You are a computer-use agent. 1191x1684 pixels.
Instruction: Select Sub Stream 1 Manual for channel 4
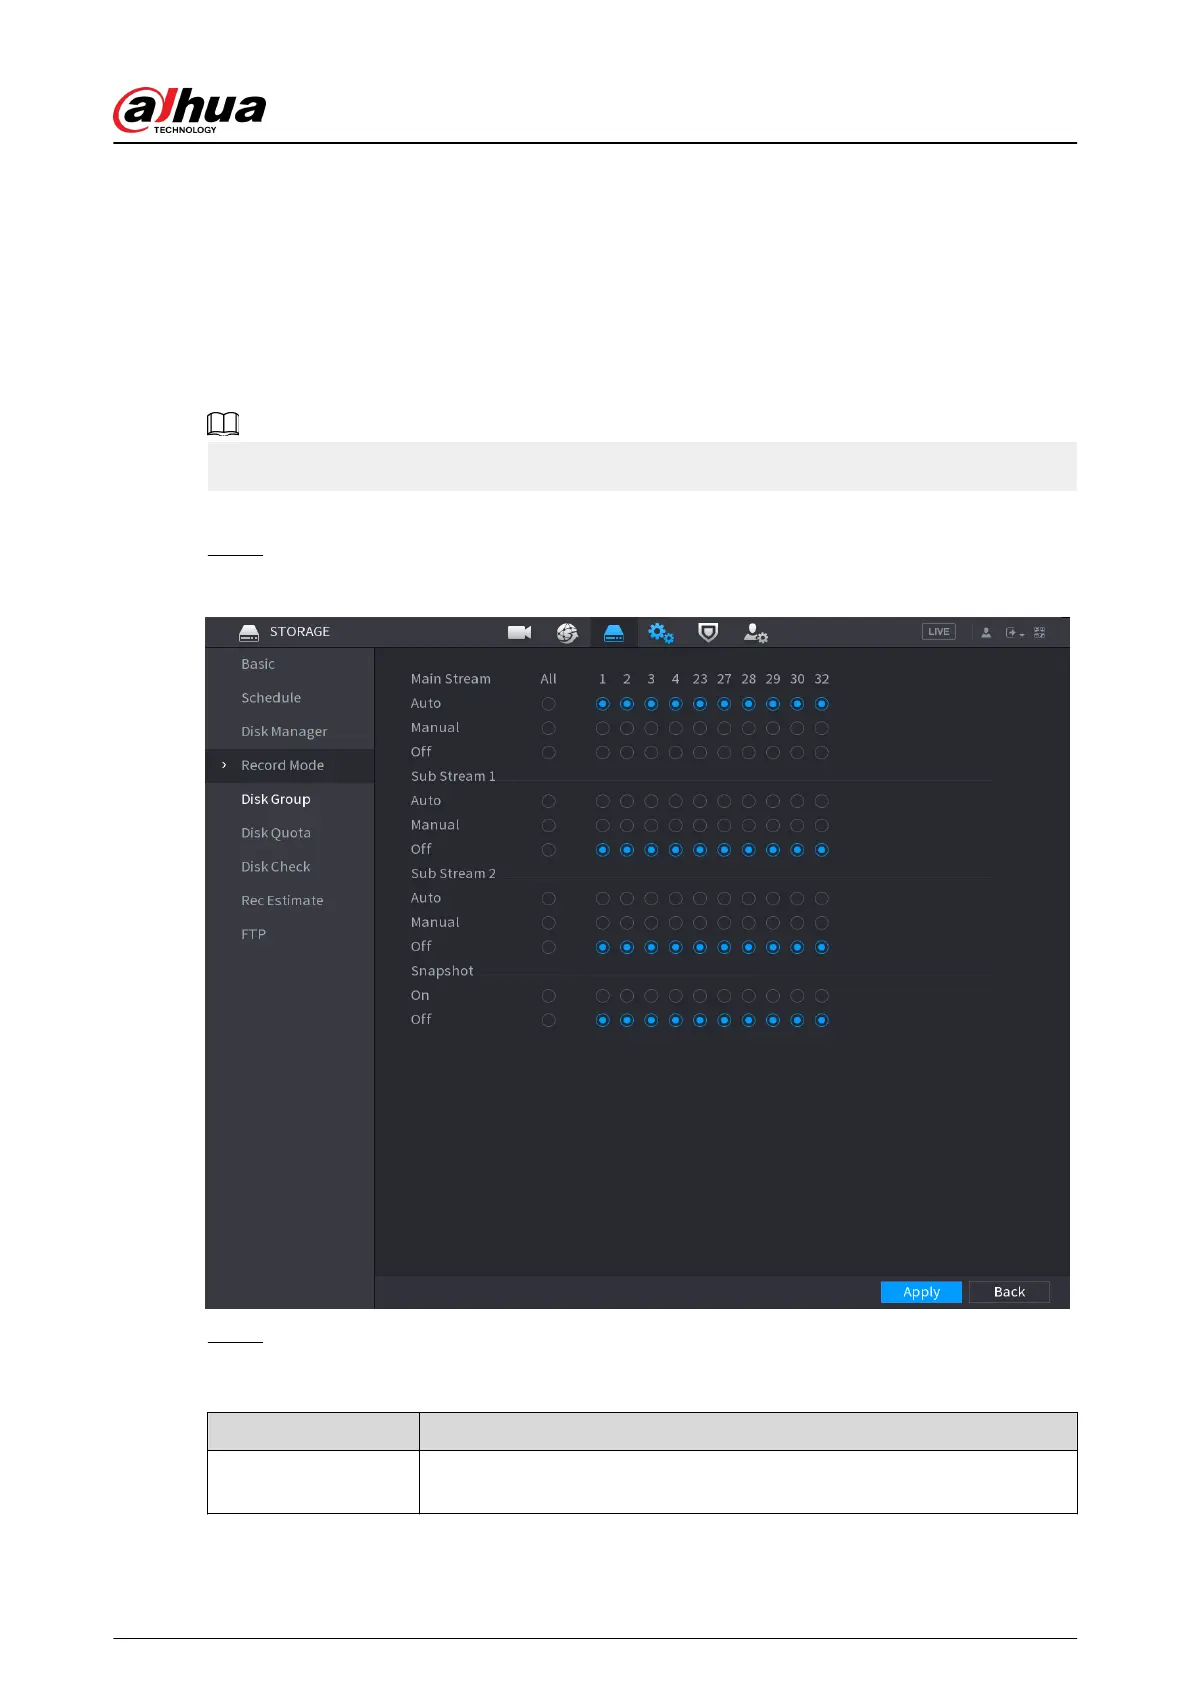[x=675, y=825]
